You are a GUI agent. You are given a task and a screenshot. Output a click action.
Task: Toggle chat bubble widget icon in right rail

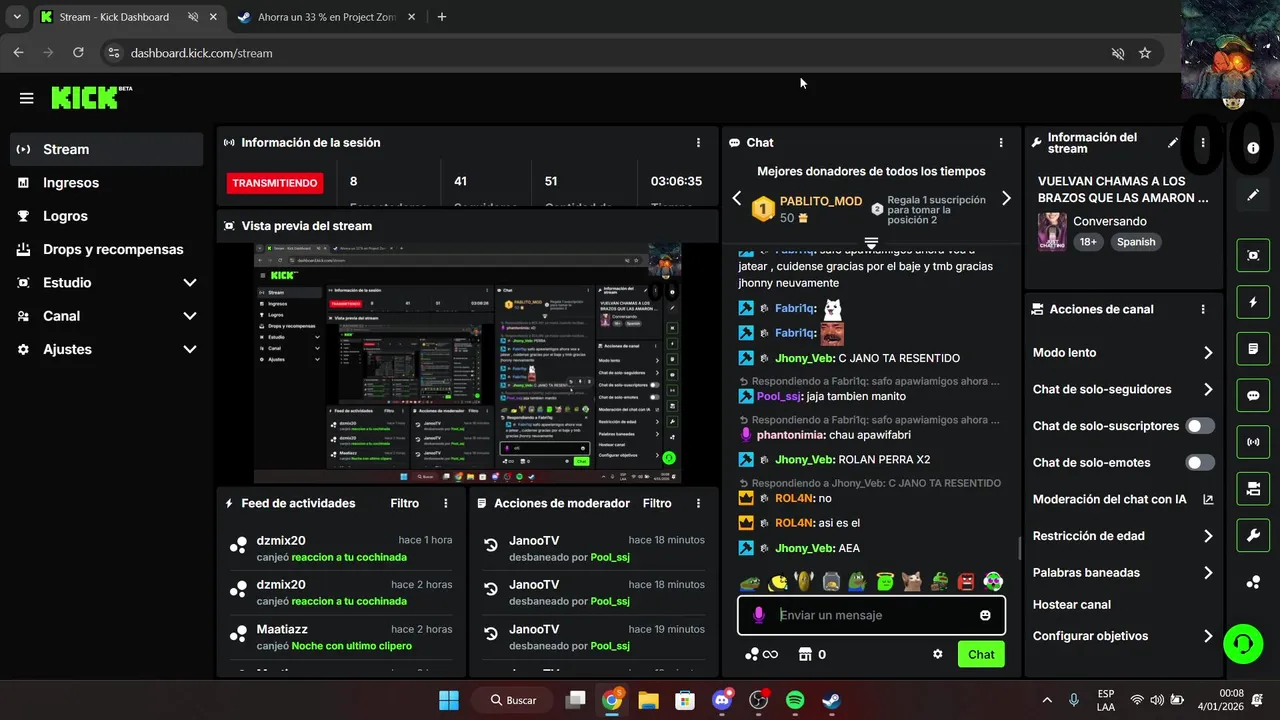1253,395
